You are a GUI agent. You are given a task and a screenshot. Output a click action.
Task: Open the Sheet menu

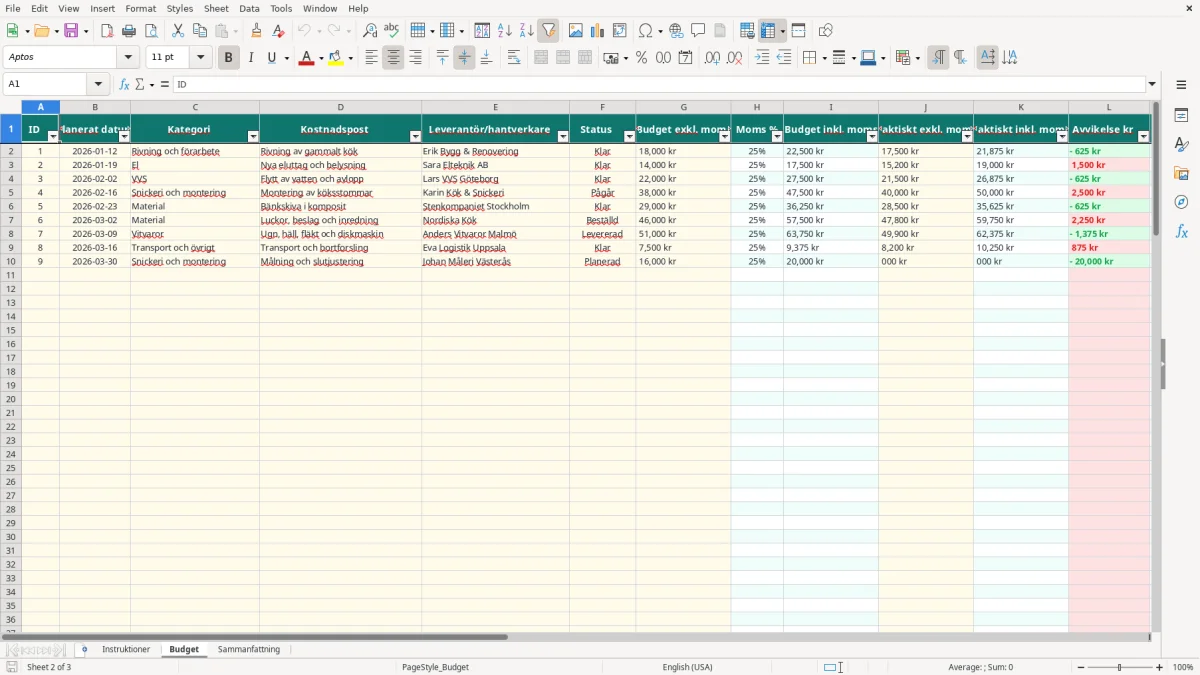[216, 8]
